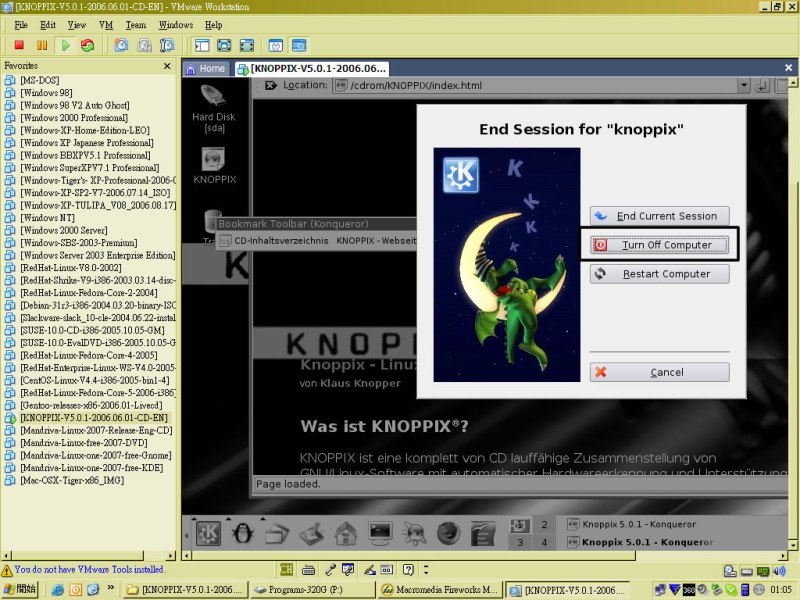800x600 pixels.
Task: Open the KDE K menu in panel
Action: coord(208,533)
